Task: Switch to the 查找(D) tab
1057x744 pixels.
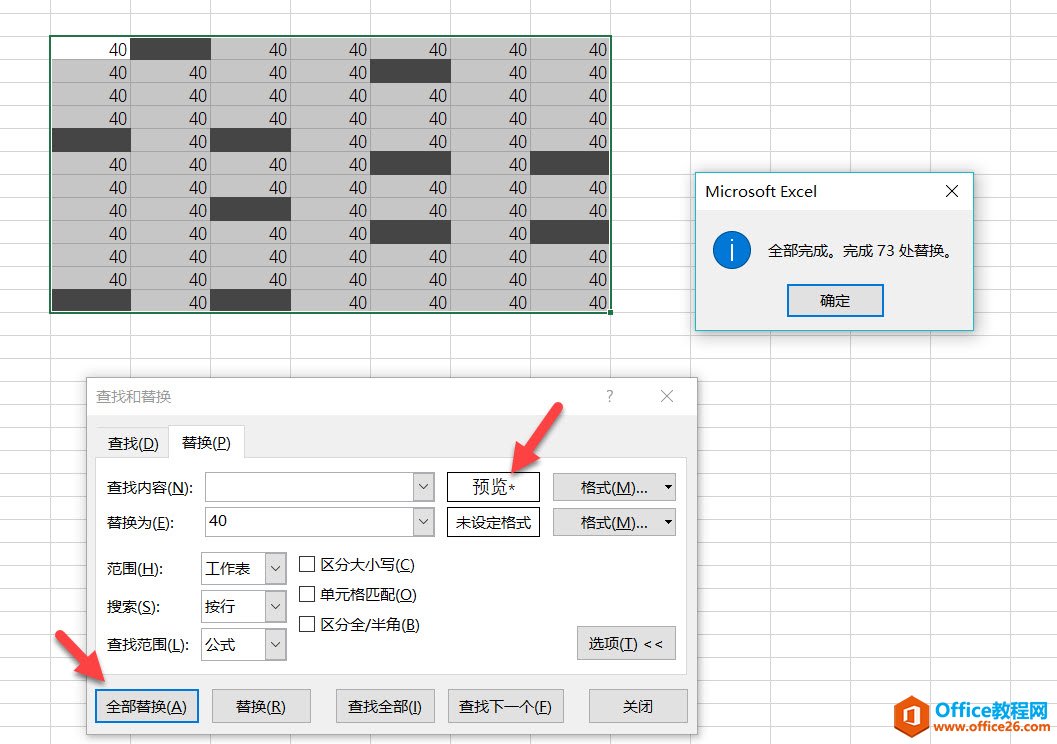Action: point(133,443)
